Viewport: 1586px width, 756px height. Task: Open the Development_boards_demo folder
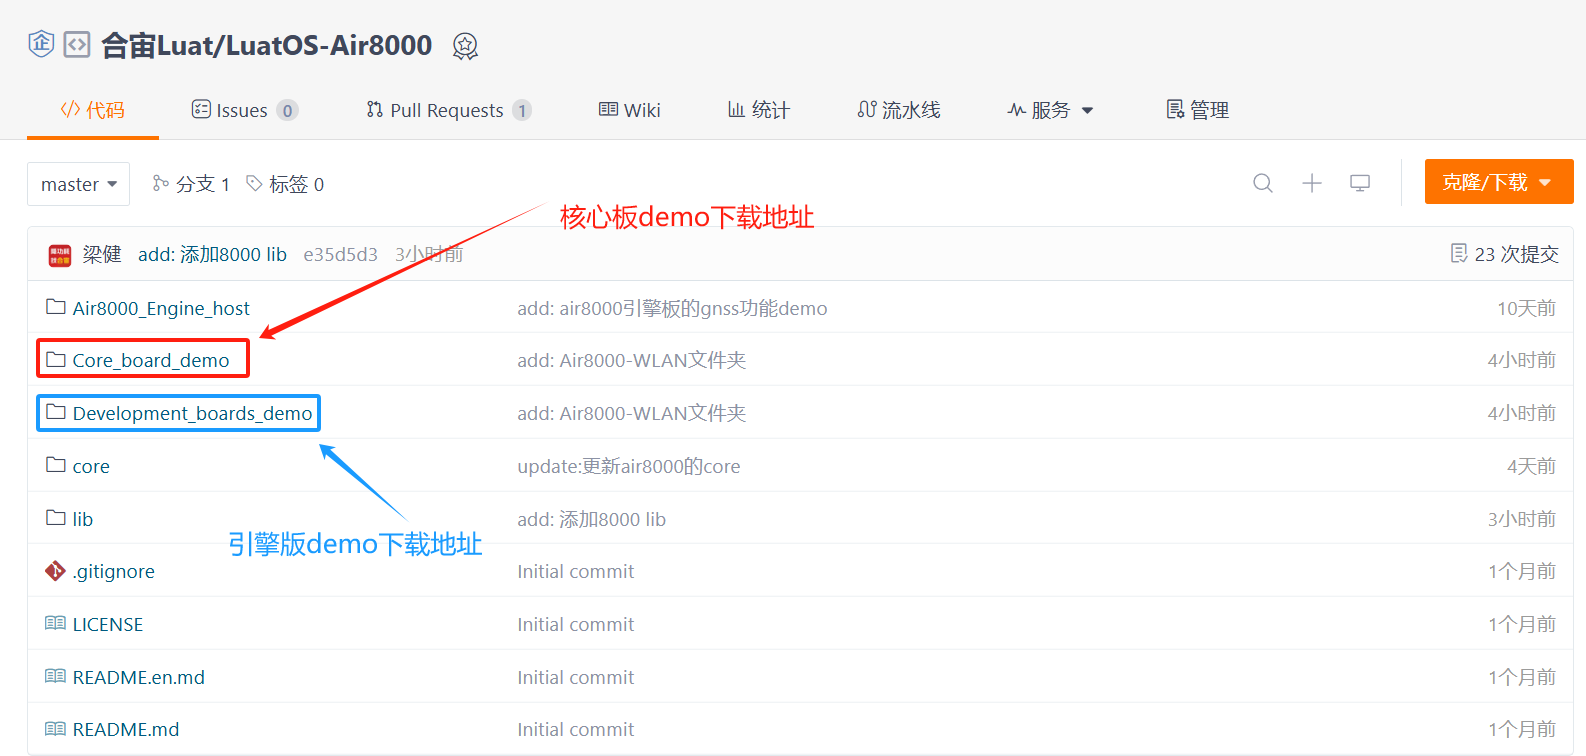(x=192, y=413)
